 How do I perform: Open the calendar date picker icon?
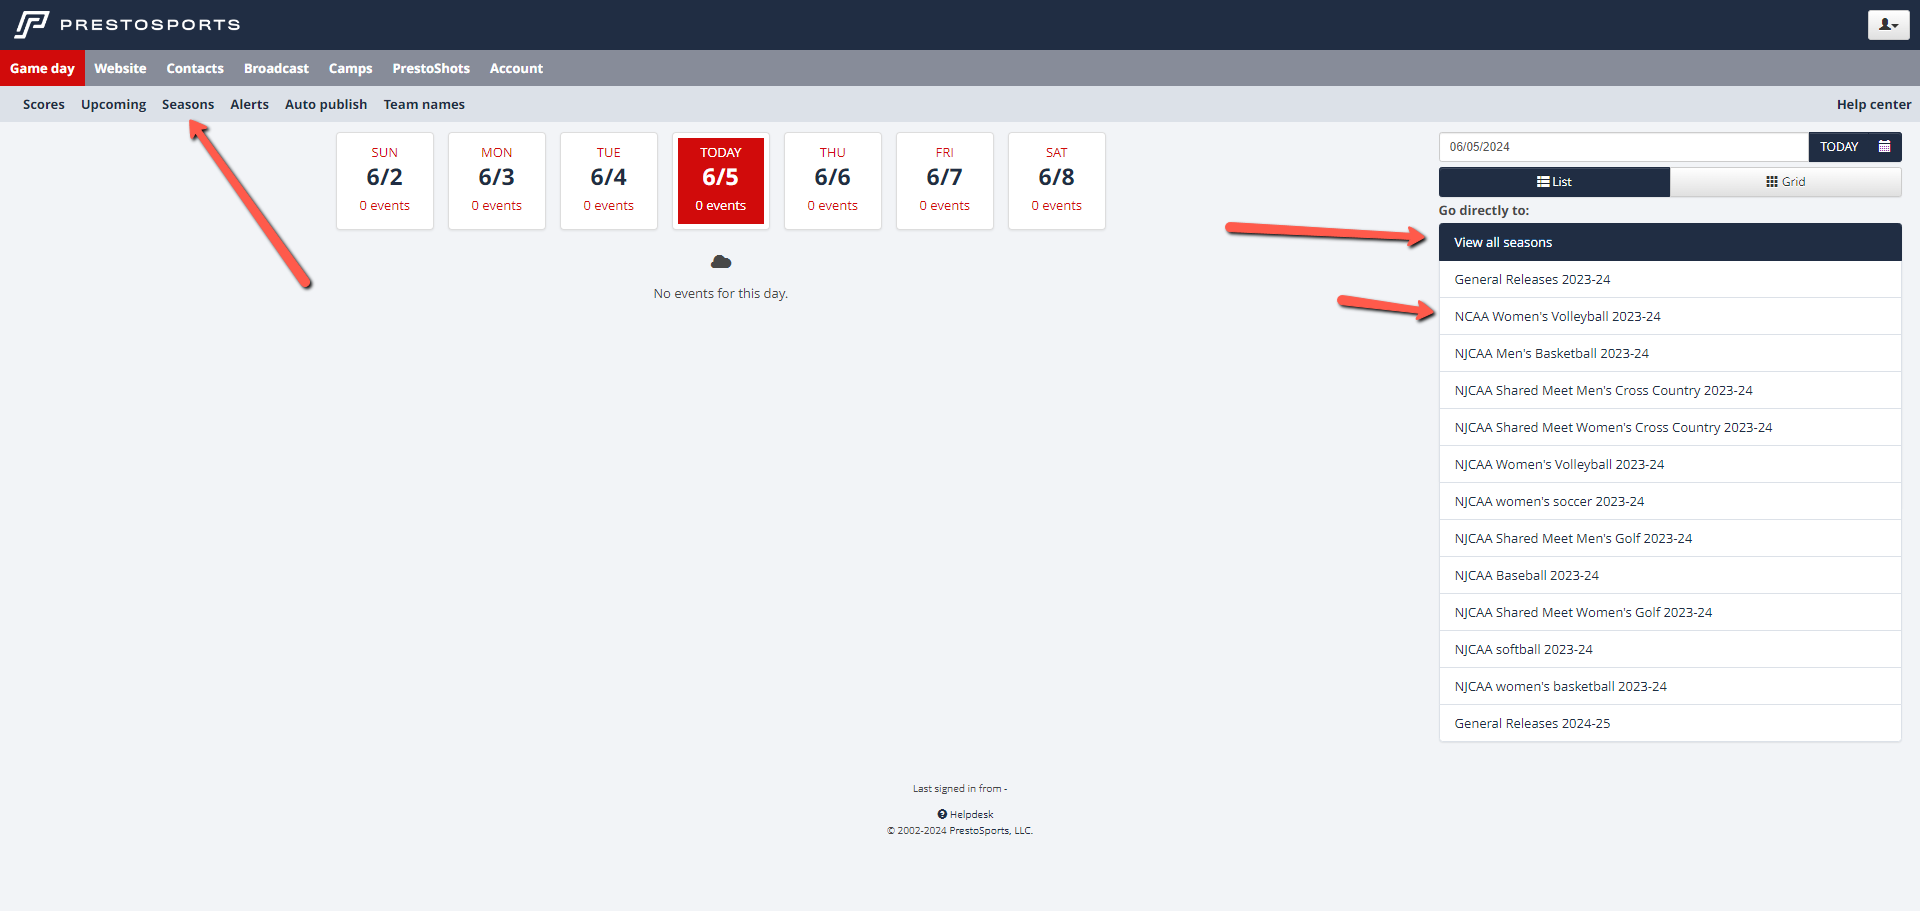pyautogui.click(x=1884, y=147)
